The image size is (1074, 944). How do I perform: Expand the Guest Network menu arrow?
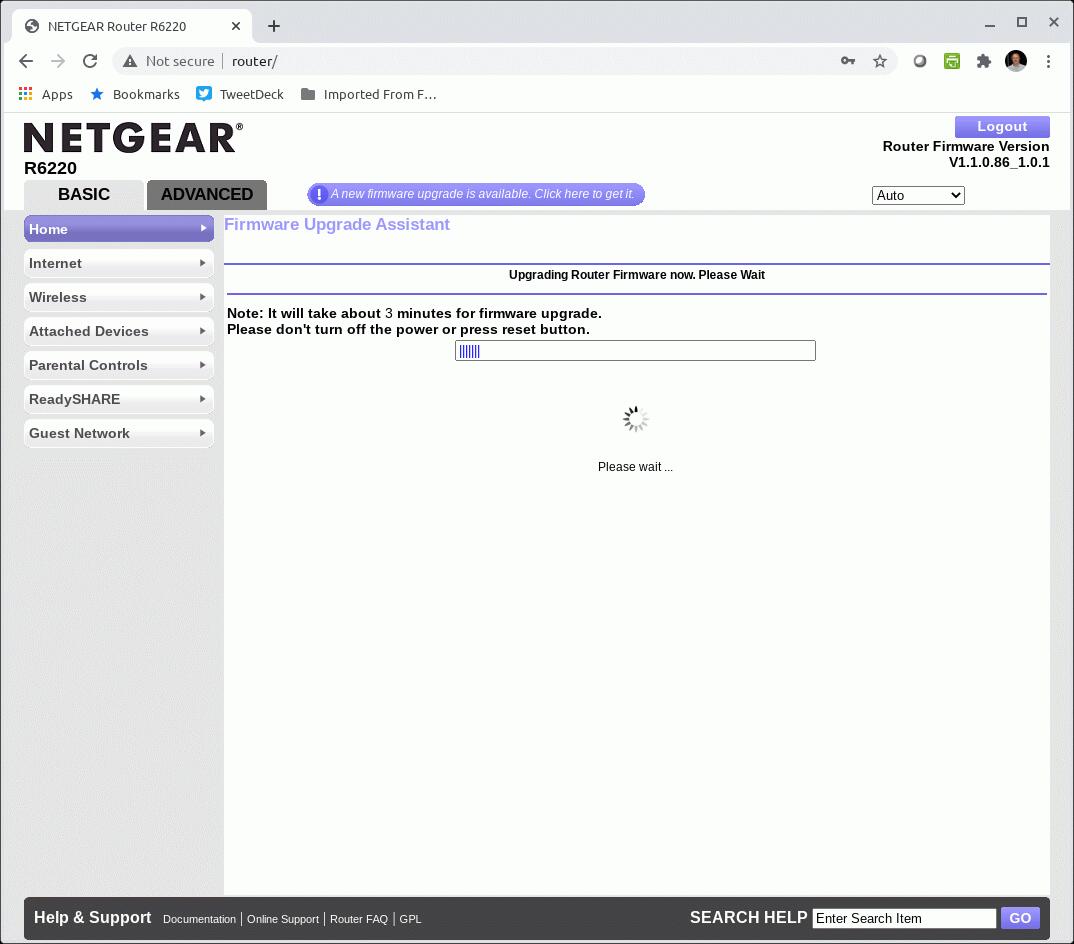coord(203,433)
